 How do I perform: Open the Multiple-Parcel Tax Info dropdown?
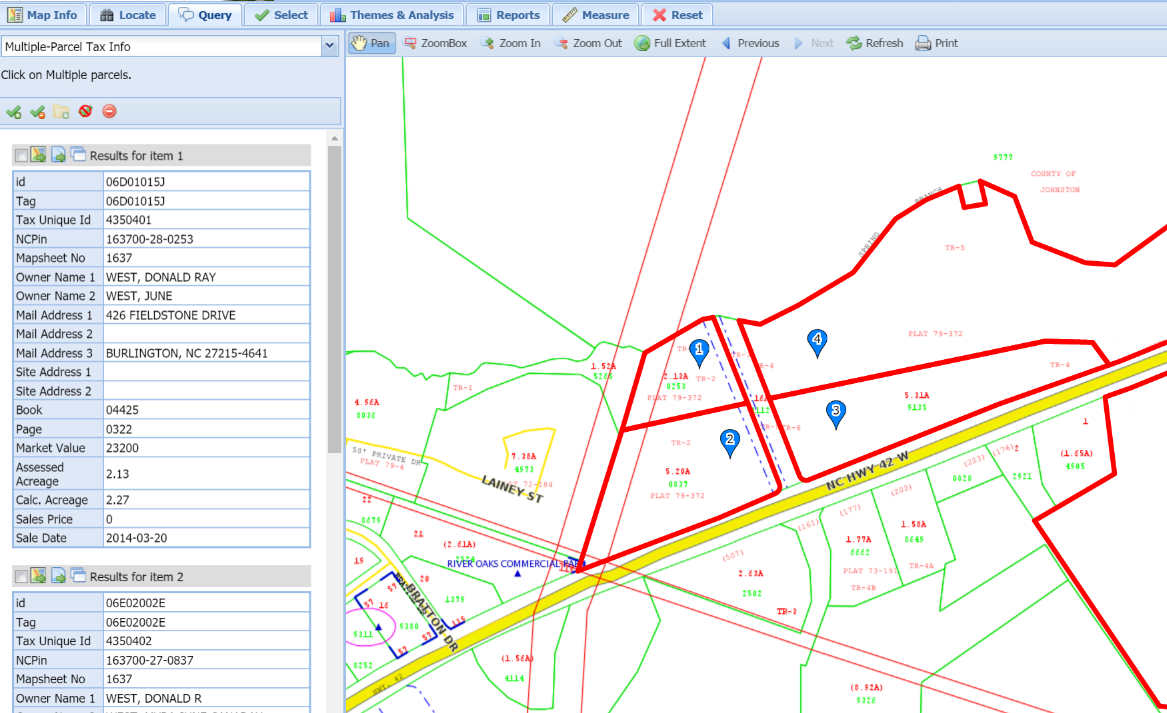click(329, 46)
